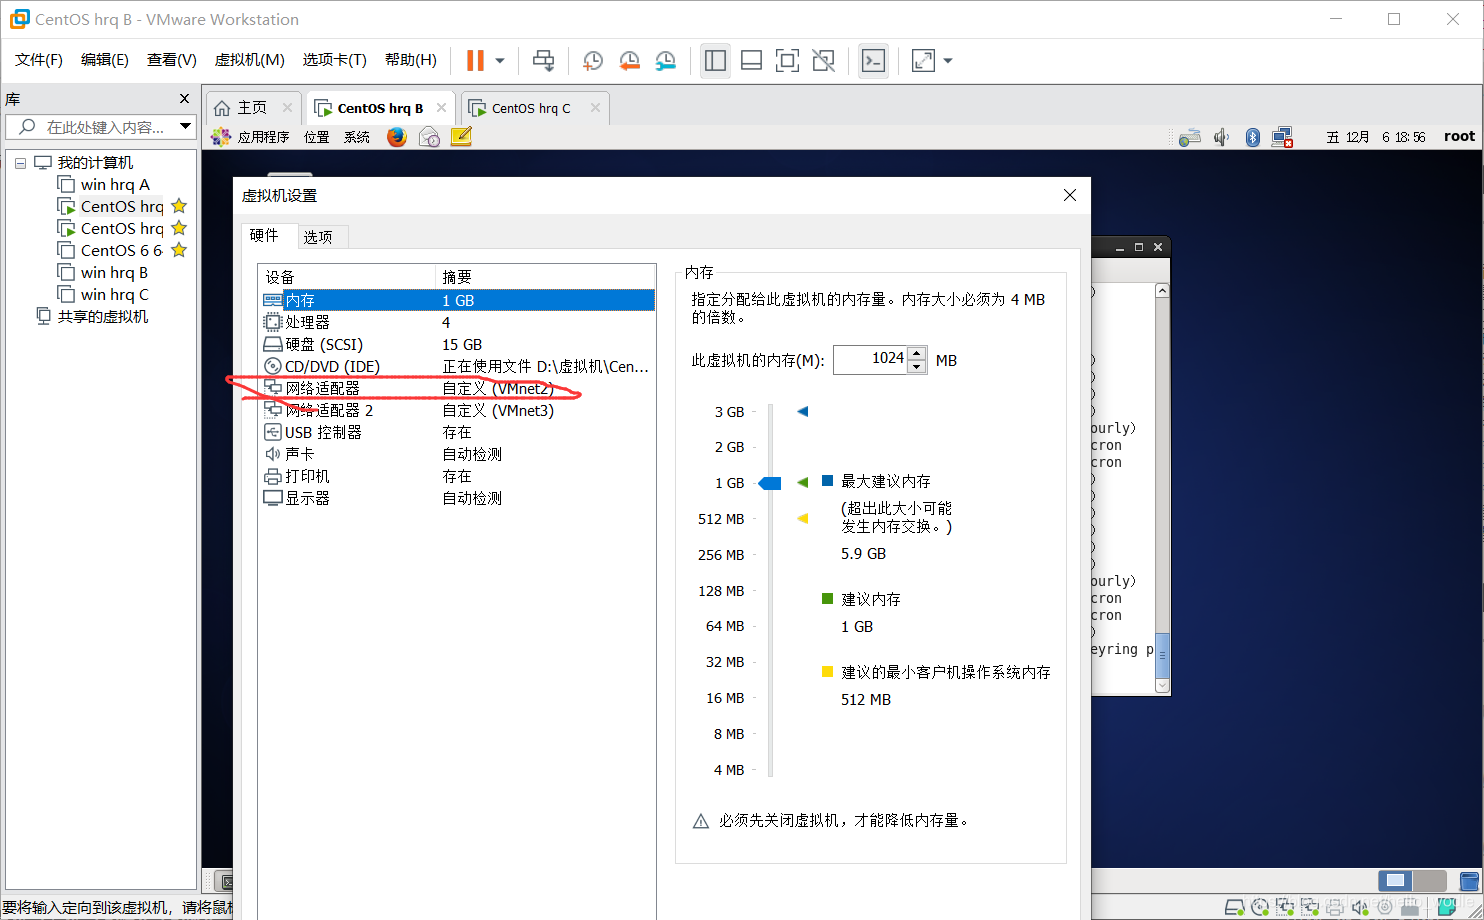Screen dimensions: 1484x920
Task: Open the yellow notes icon in guest panel
Action: (x=461, y=137)
